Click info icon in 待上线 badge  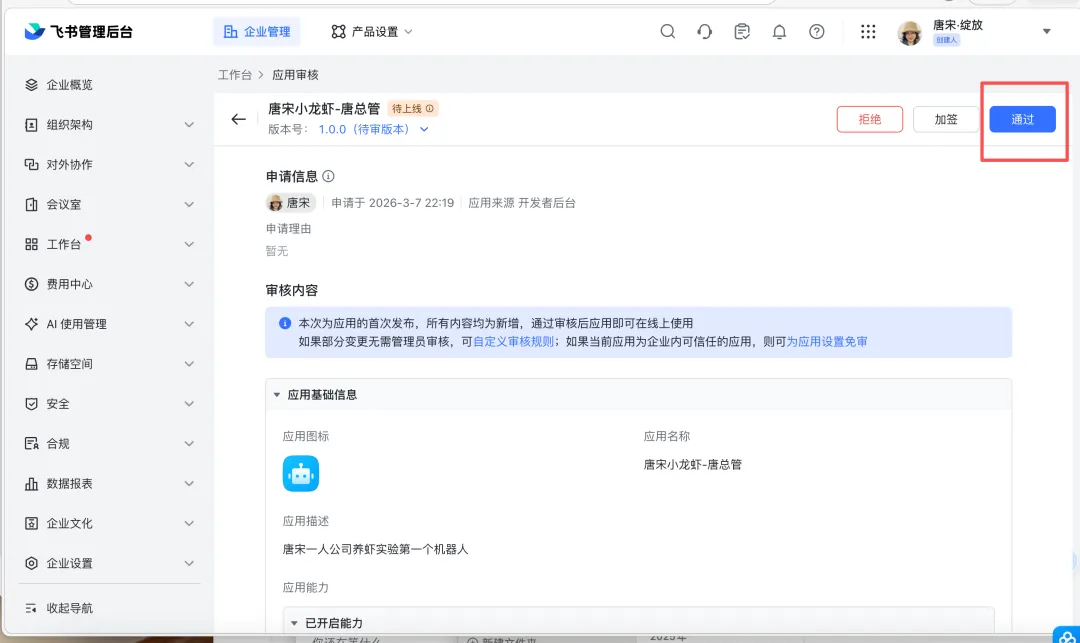430,109
